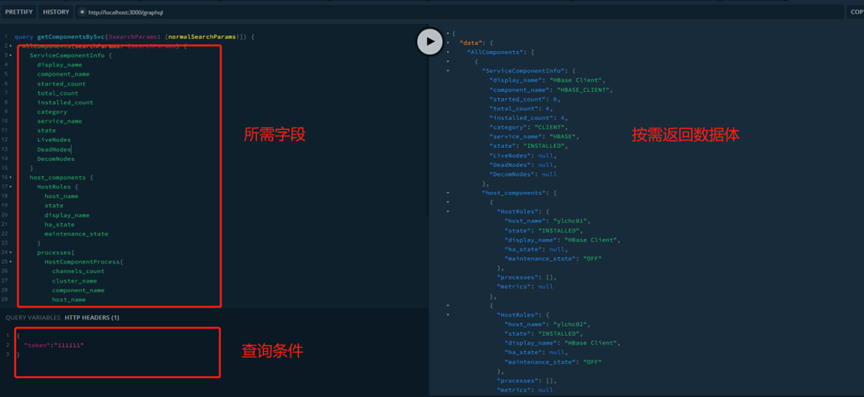Viewport: 864px width, 397px height.
Task: Collapse host_components block at editor line 16
Action: (x=11, y=178)
